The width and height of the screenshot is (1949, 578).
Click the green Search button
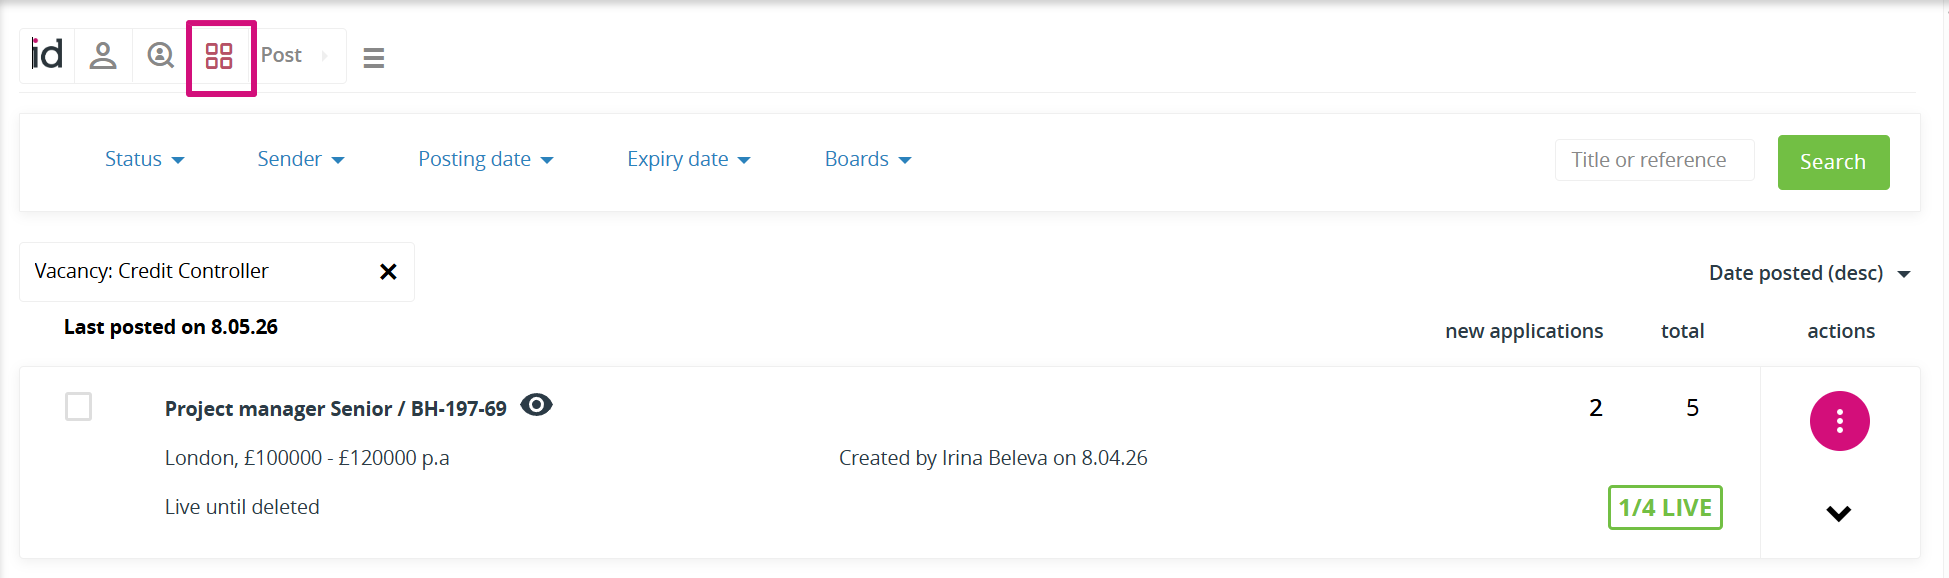coord(1833,162)
